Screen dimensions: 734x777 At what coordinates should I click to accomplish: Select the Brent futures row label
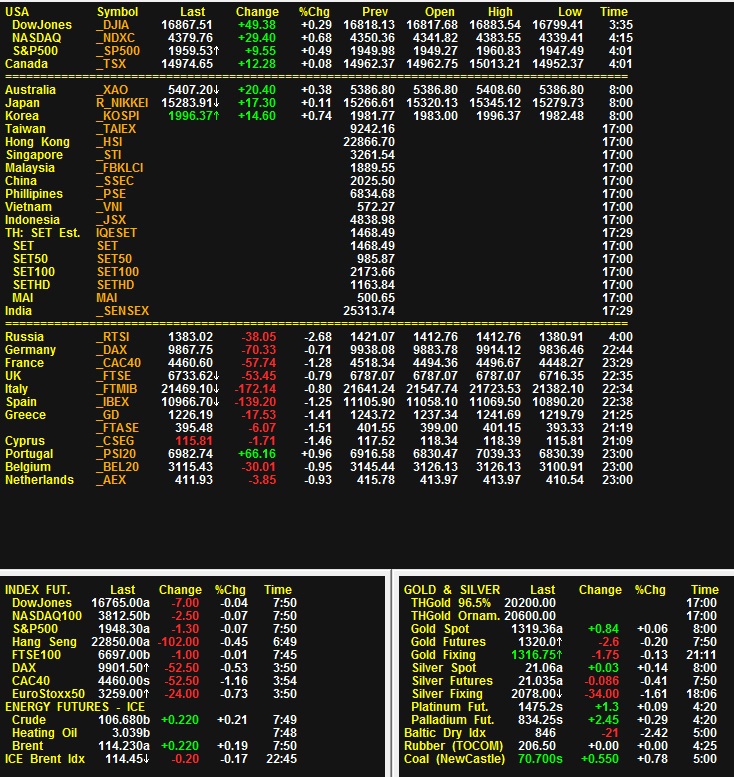click(x=28, y=746)
